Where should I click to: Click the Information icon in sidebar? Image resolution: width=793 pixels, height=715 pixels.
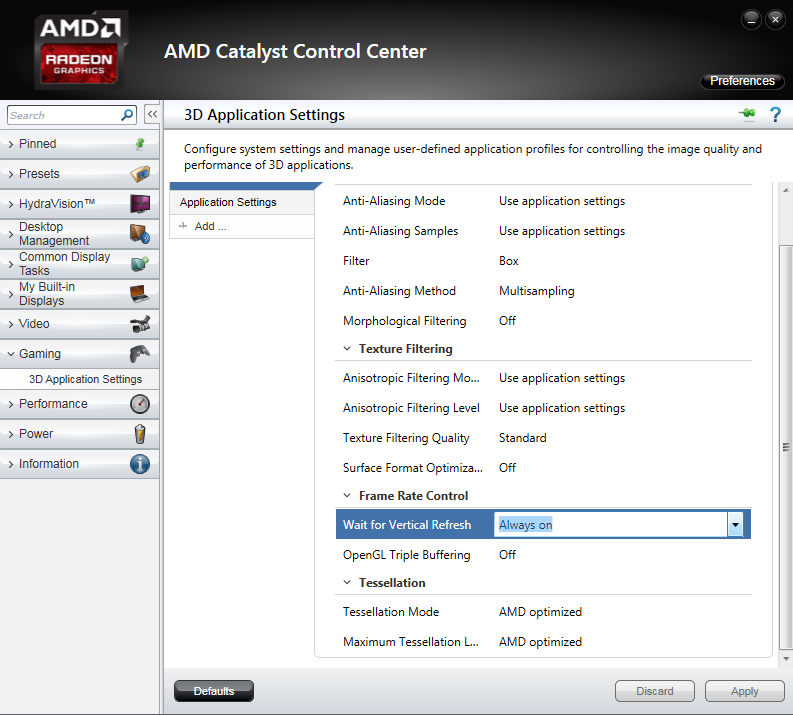140,464
